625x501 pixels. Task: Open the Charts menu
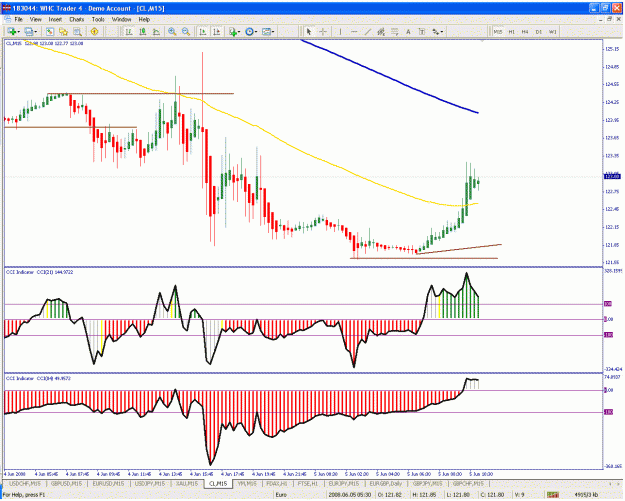tap(77, 19)
